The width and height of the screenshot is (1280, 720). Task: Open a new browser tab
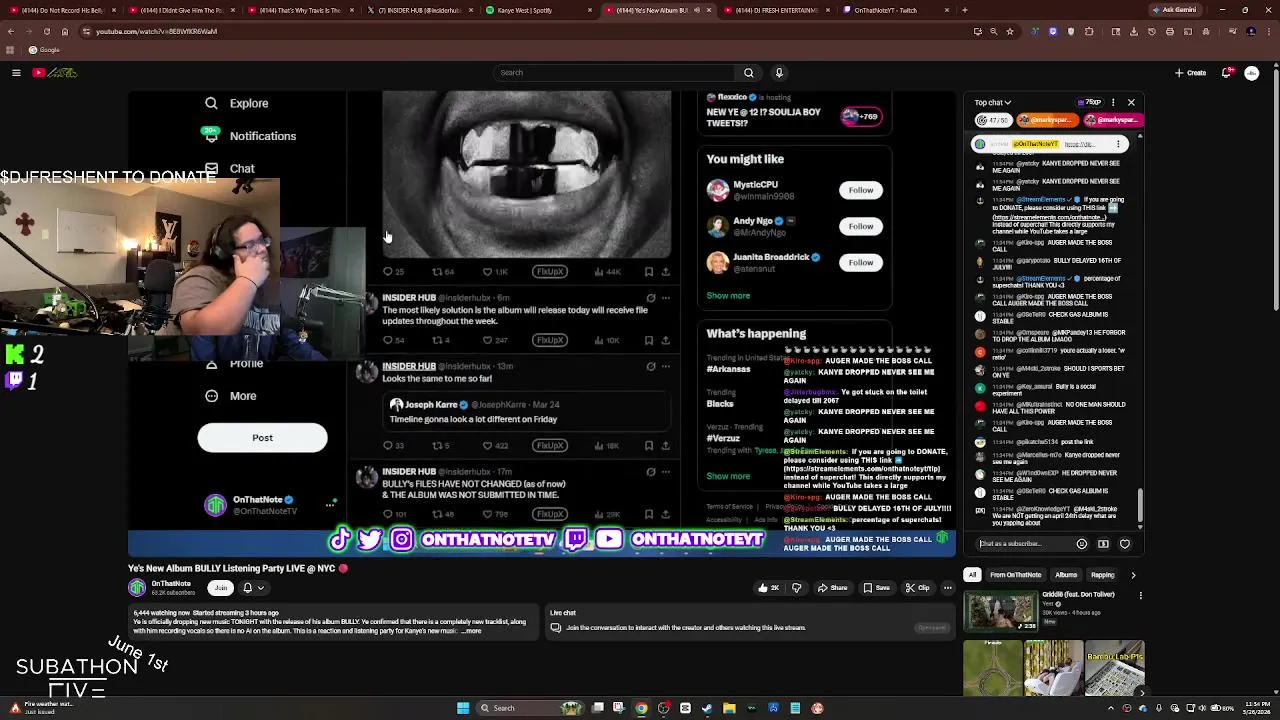(964, 10)
